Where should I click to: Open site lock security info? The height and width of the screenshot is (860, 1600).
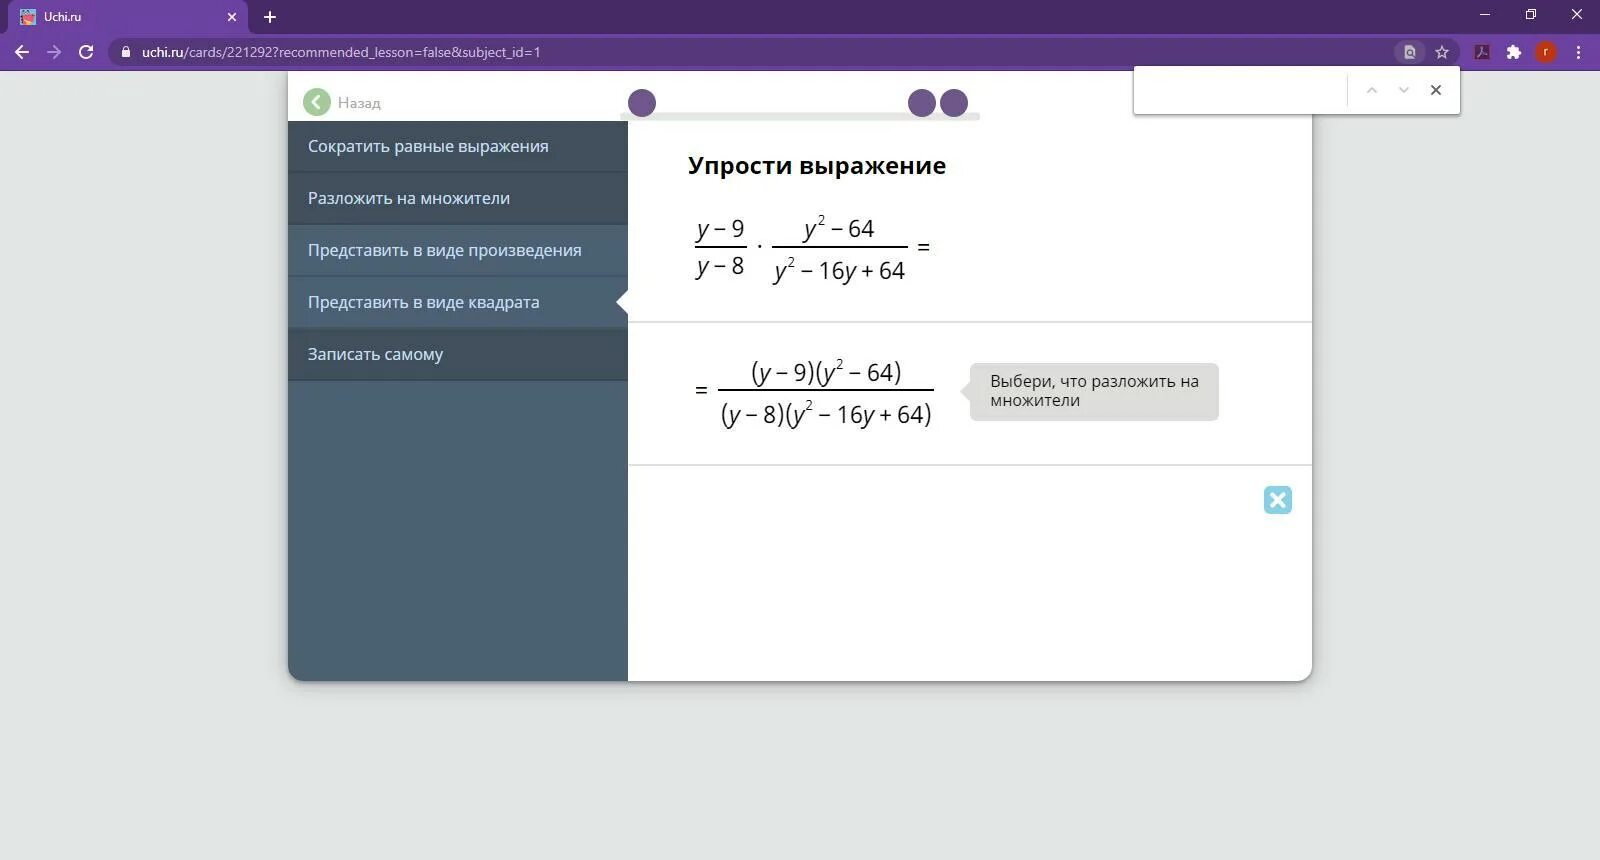[126, 52]
